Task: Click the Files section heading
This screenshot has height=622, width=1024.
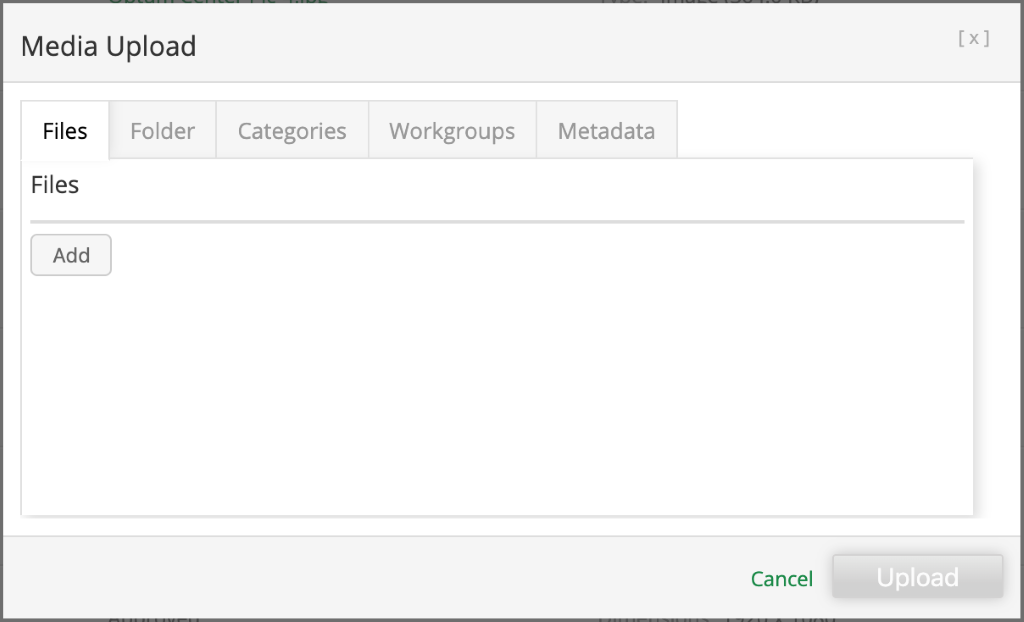Action: [55, 185]
